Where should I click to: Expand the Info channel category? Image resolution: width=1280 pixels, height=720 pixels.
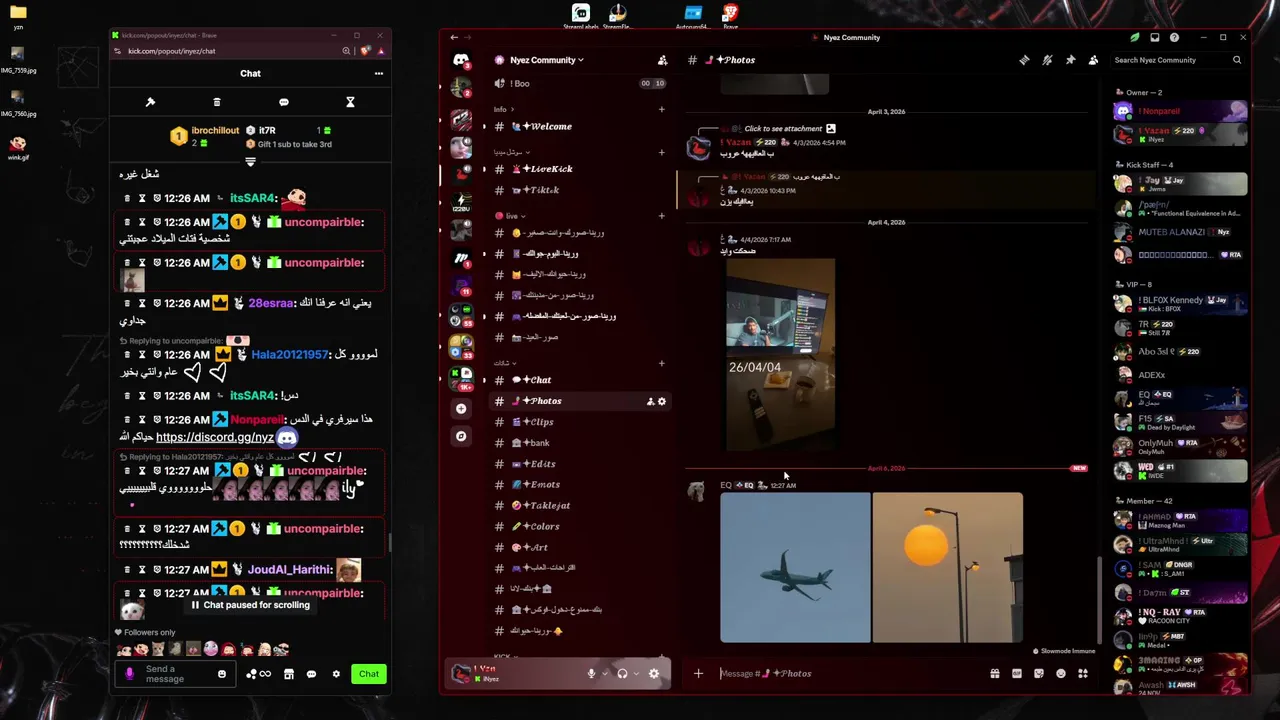tap(504, 109)
